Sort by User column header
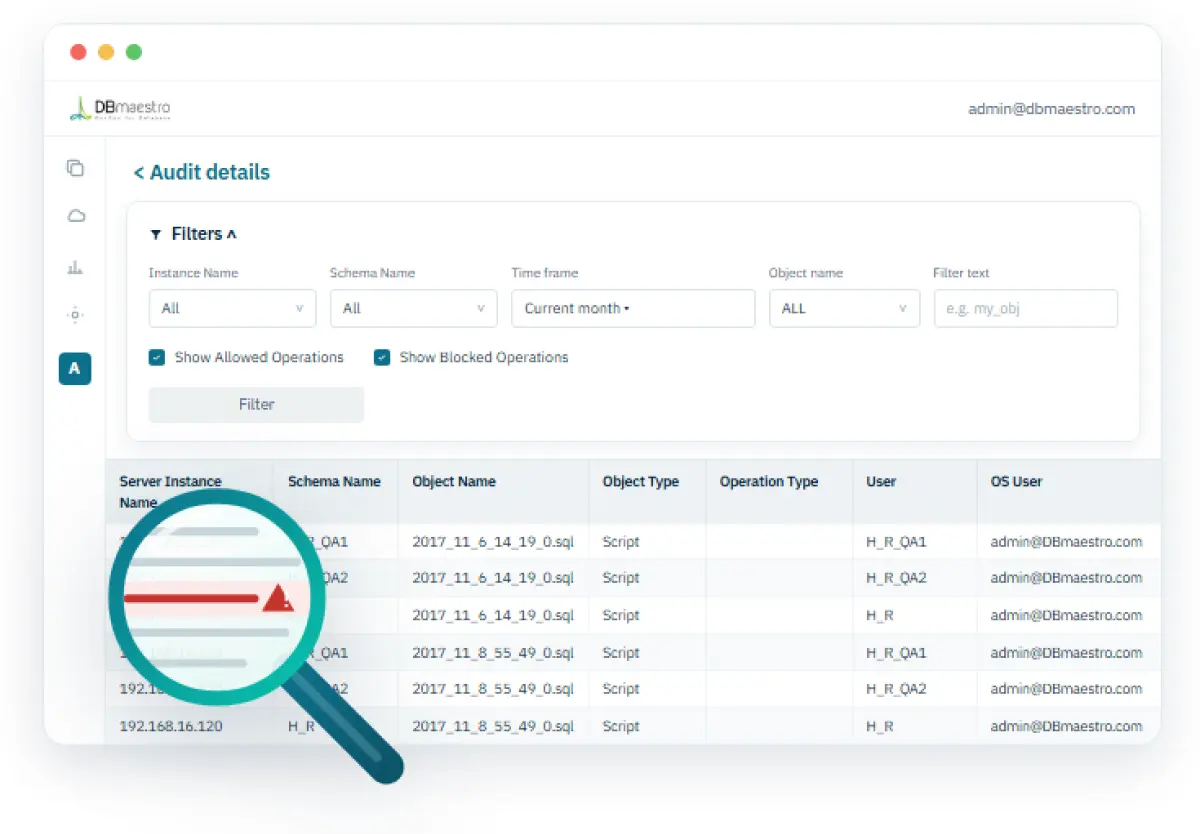Screen dimensions: 1200x834 [881, 481]
